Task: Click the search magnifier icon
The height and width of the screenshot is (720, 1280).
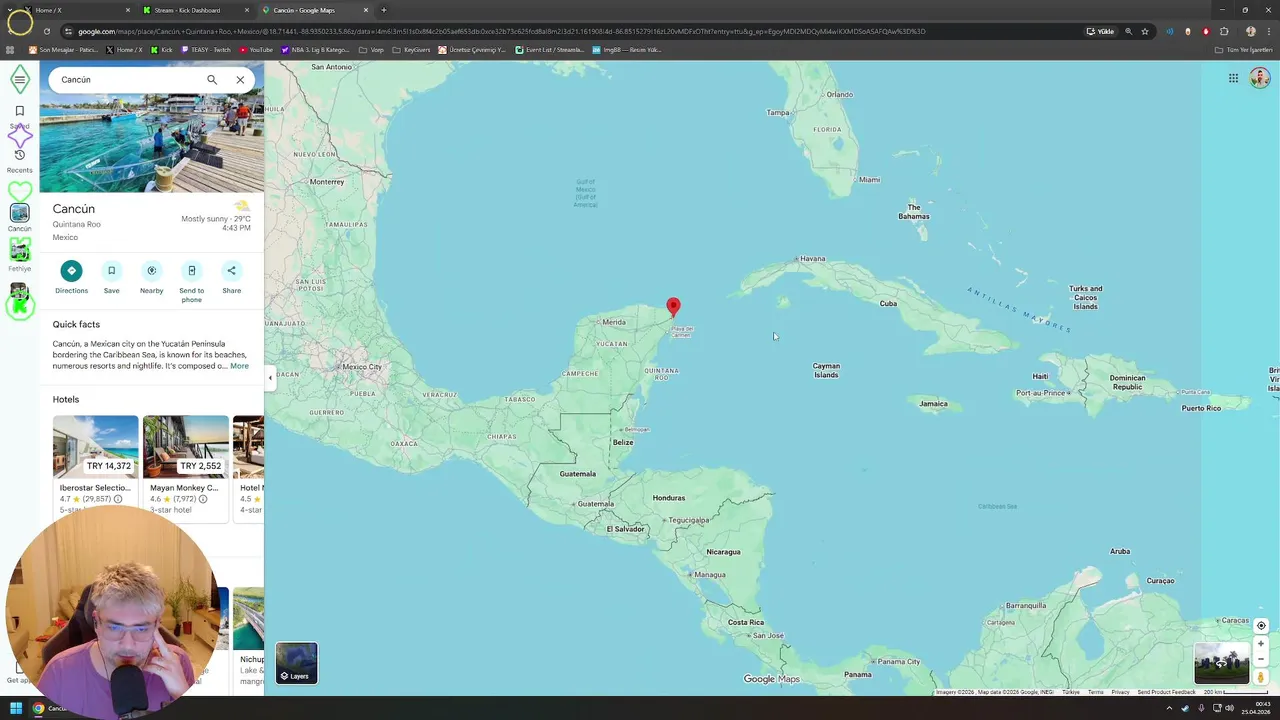Action: coord(212,79)
